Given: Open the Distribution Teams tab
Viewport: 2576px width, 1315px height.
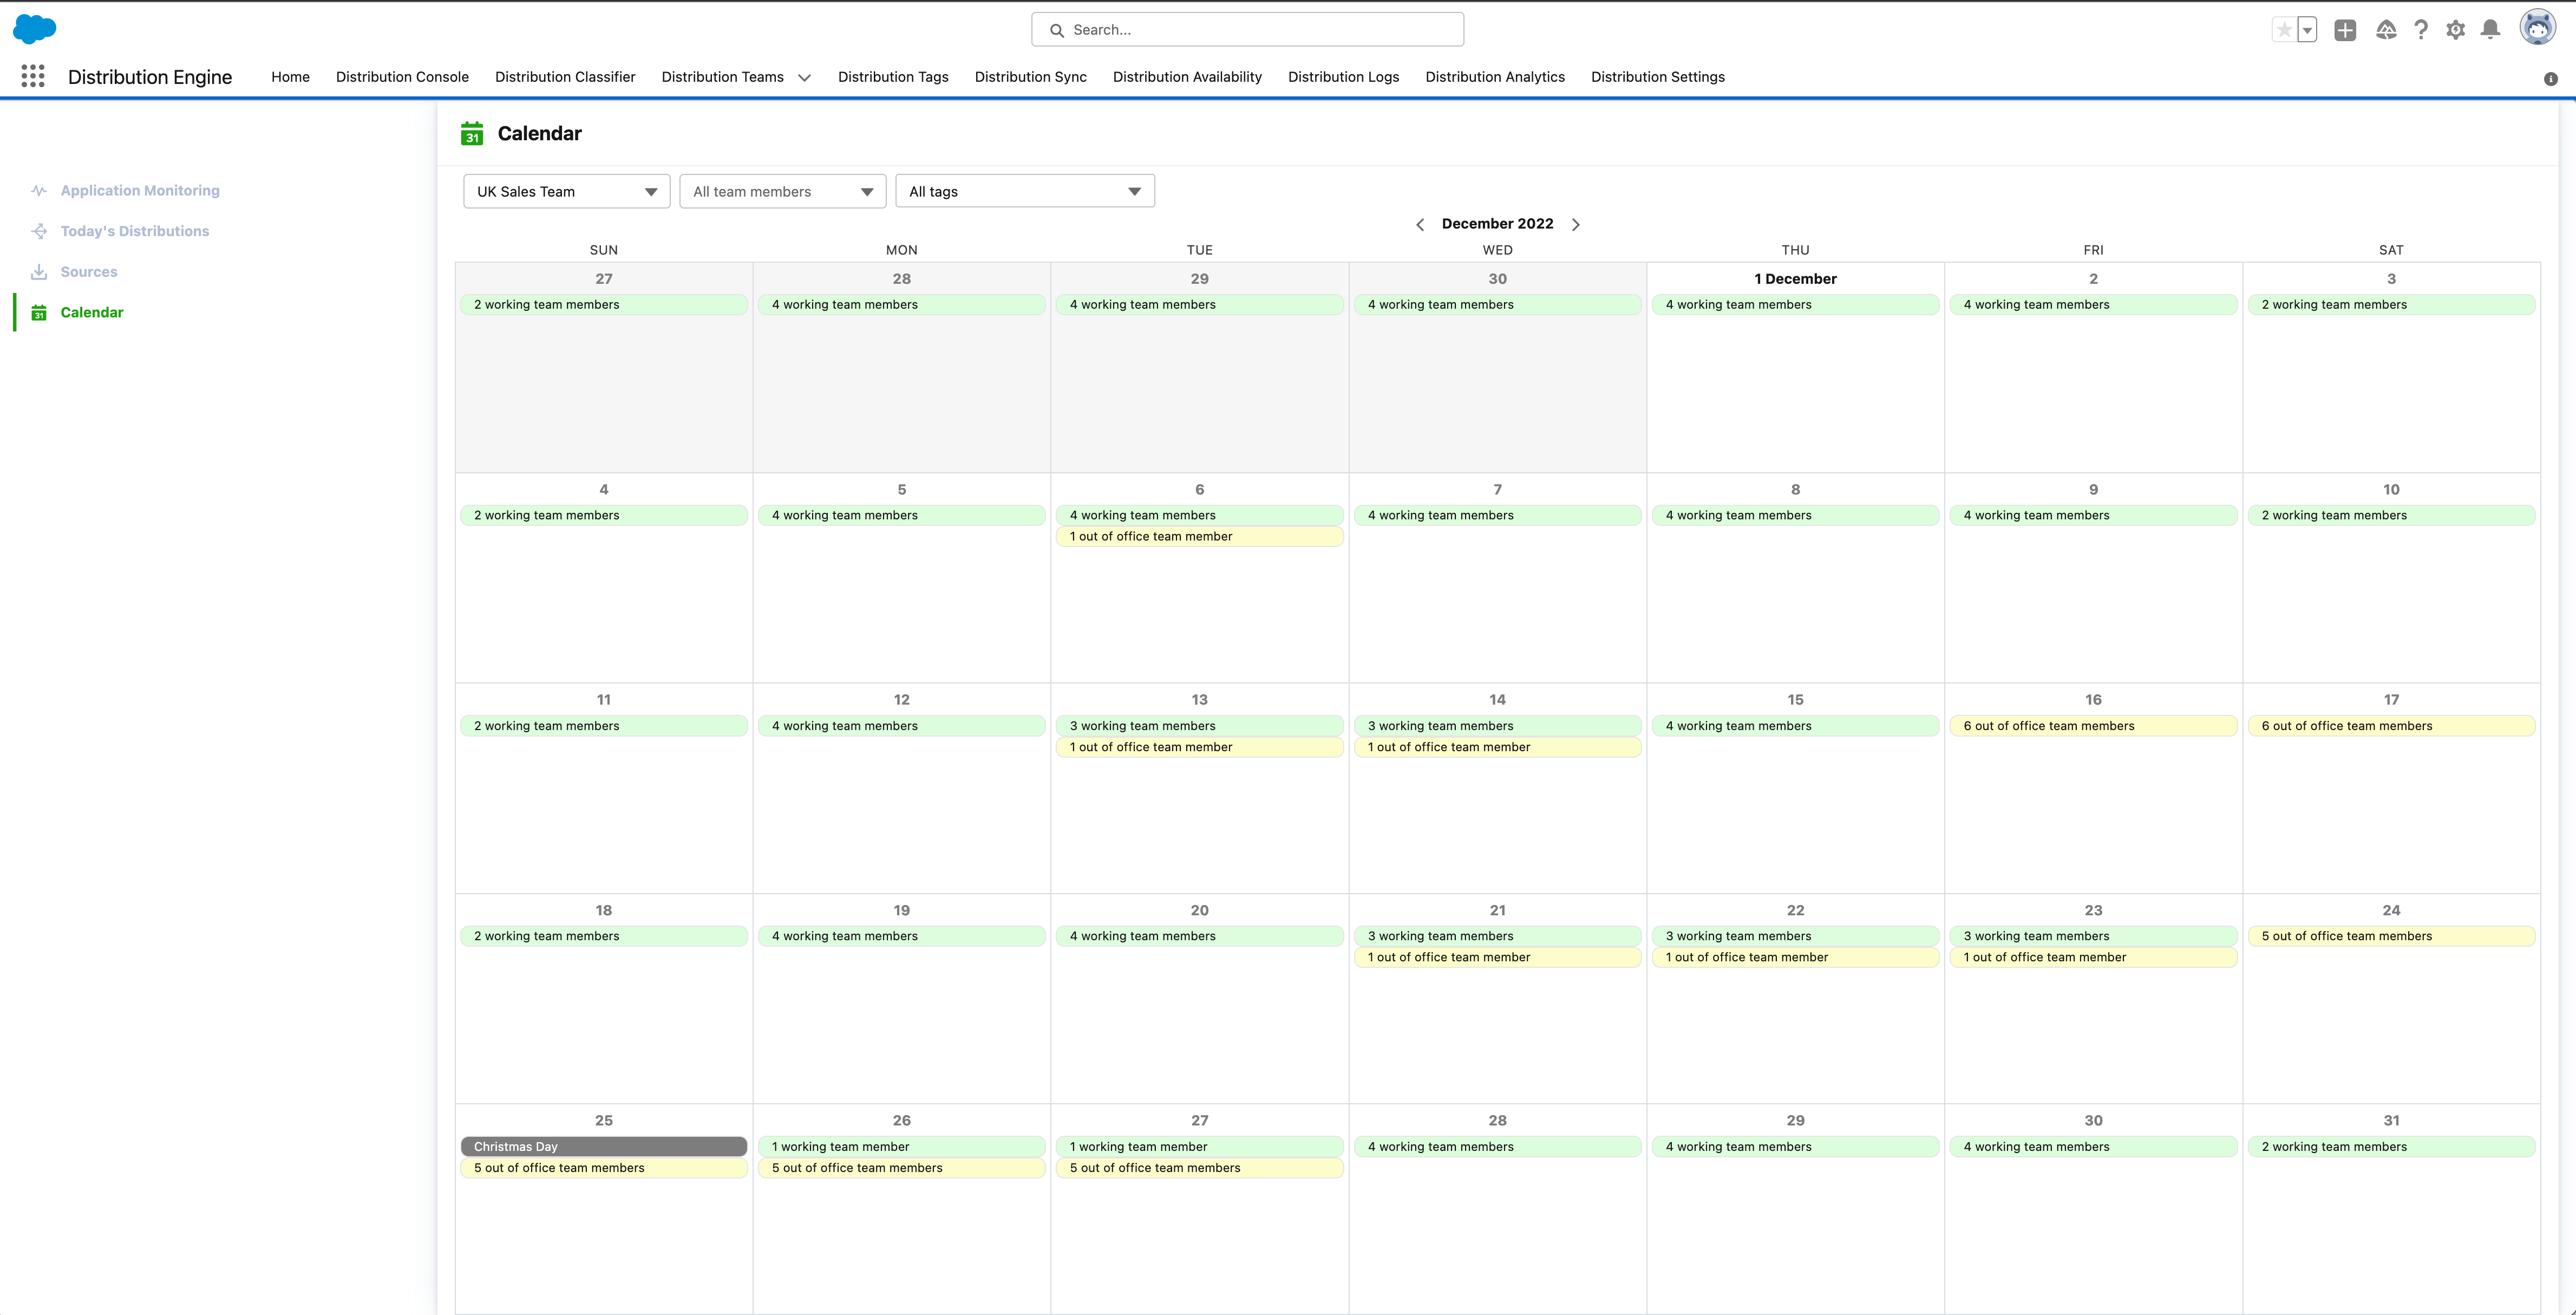Looking at the screenshot, I should (723, 77).
